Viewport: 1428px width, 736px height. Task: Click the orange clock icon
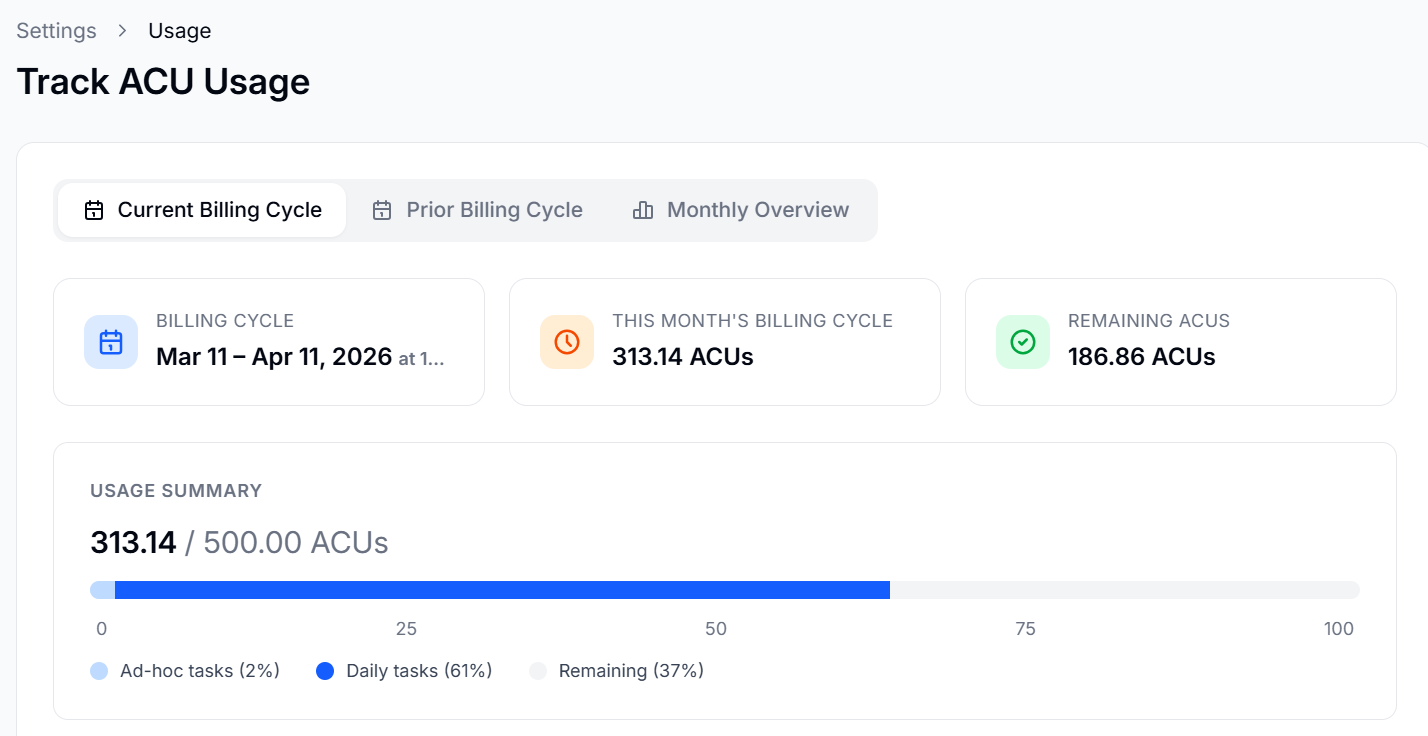(567, 342)
